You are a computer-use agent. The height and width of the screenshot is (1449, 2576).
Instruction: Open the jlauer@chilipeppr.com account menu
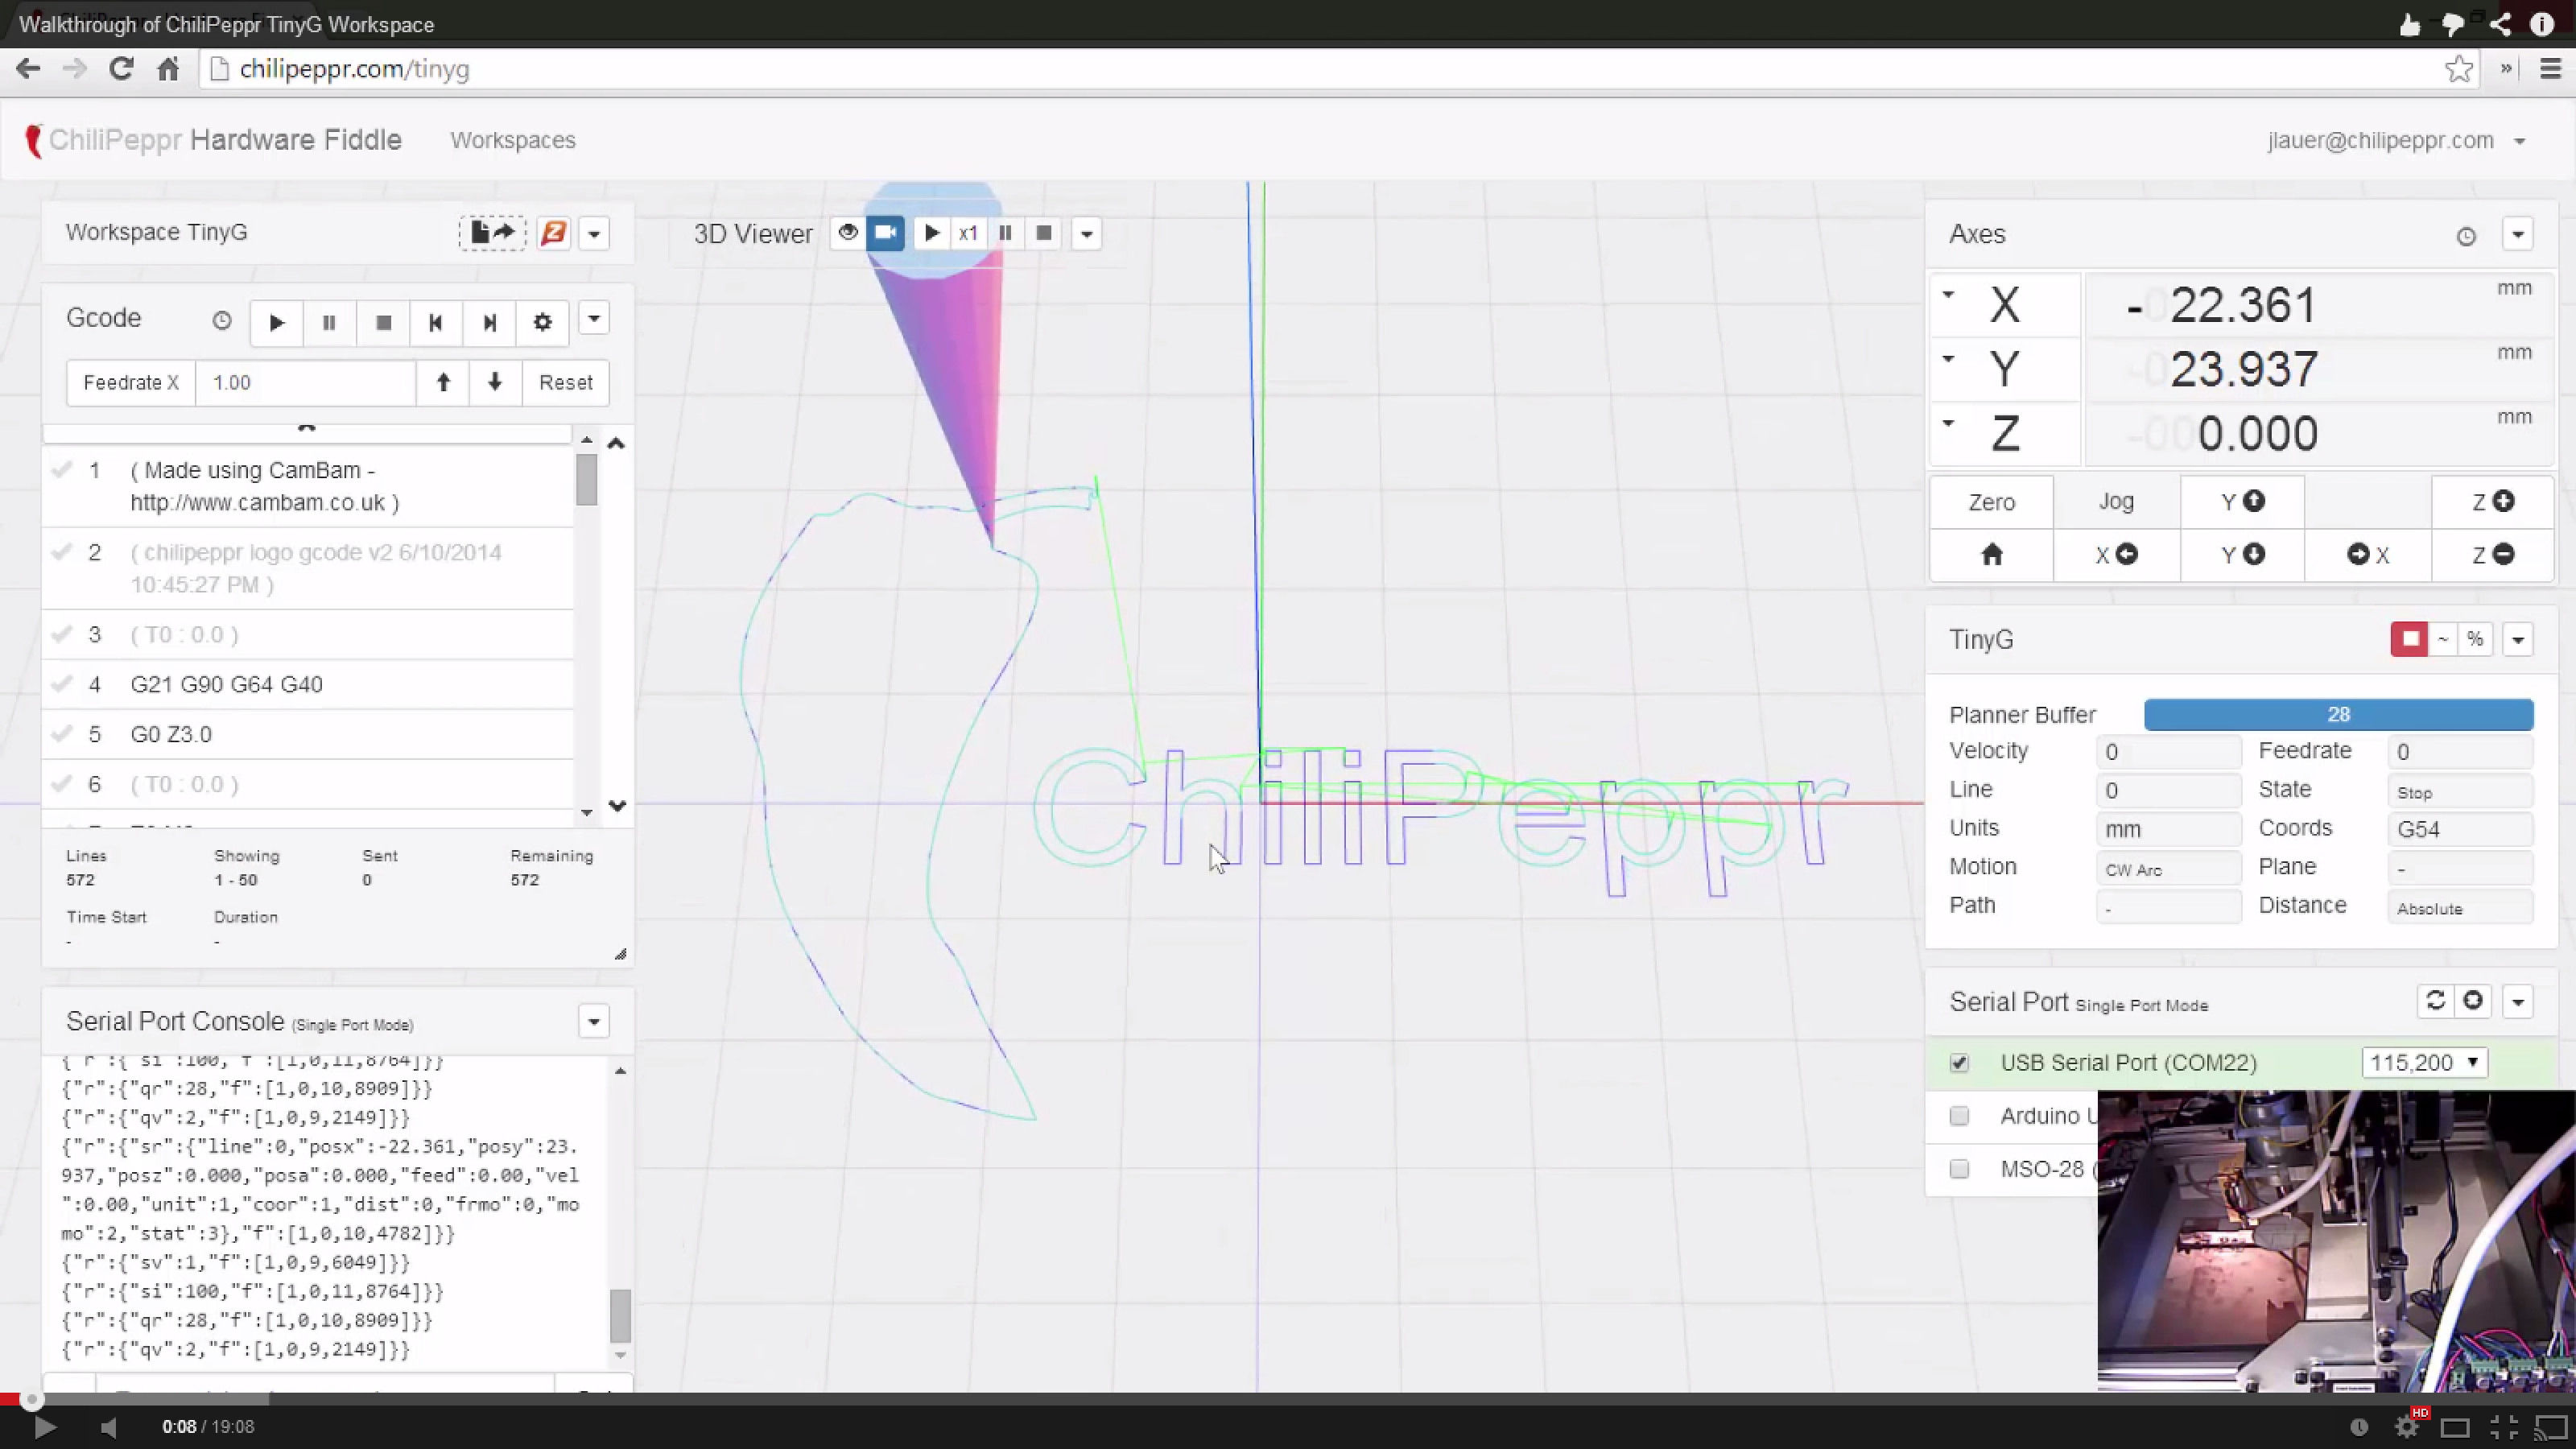point(2398,140)
